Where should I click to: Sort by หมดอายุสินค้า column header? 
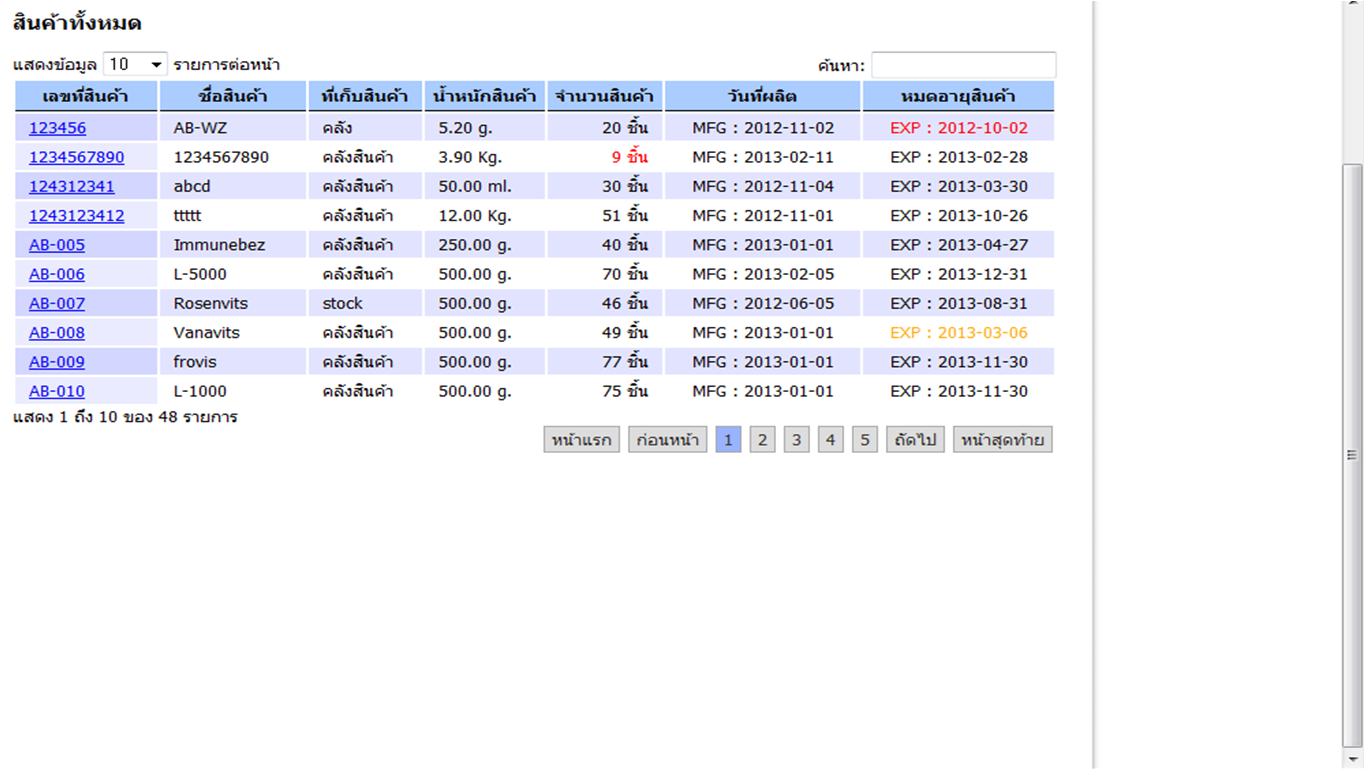(958, 96)
